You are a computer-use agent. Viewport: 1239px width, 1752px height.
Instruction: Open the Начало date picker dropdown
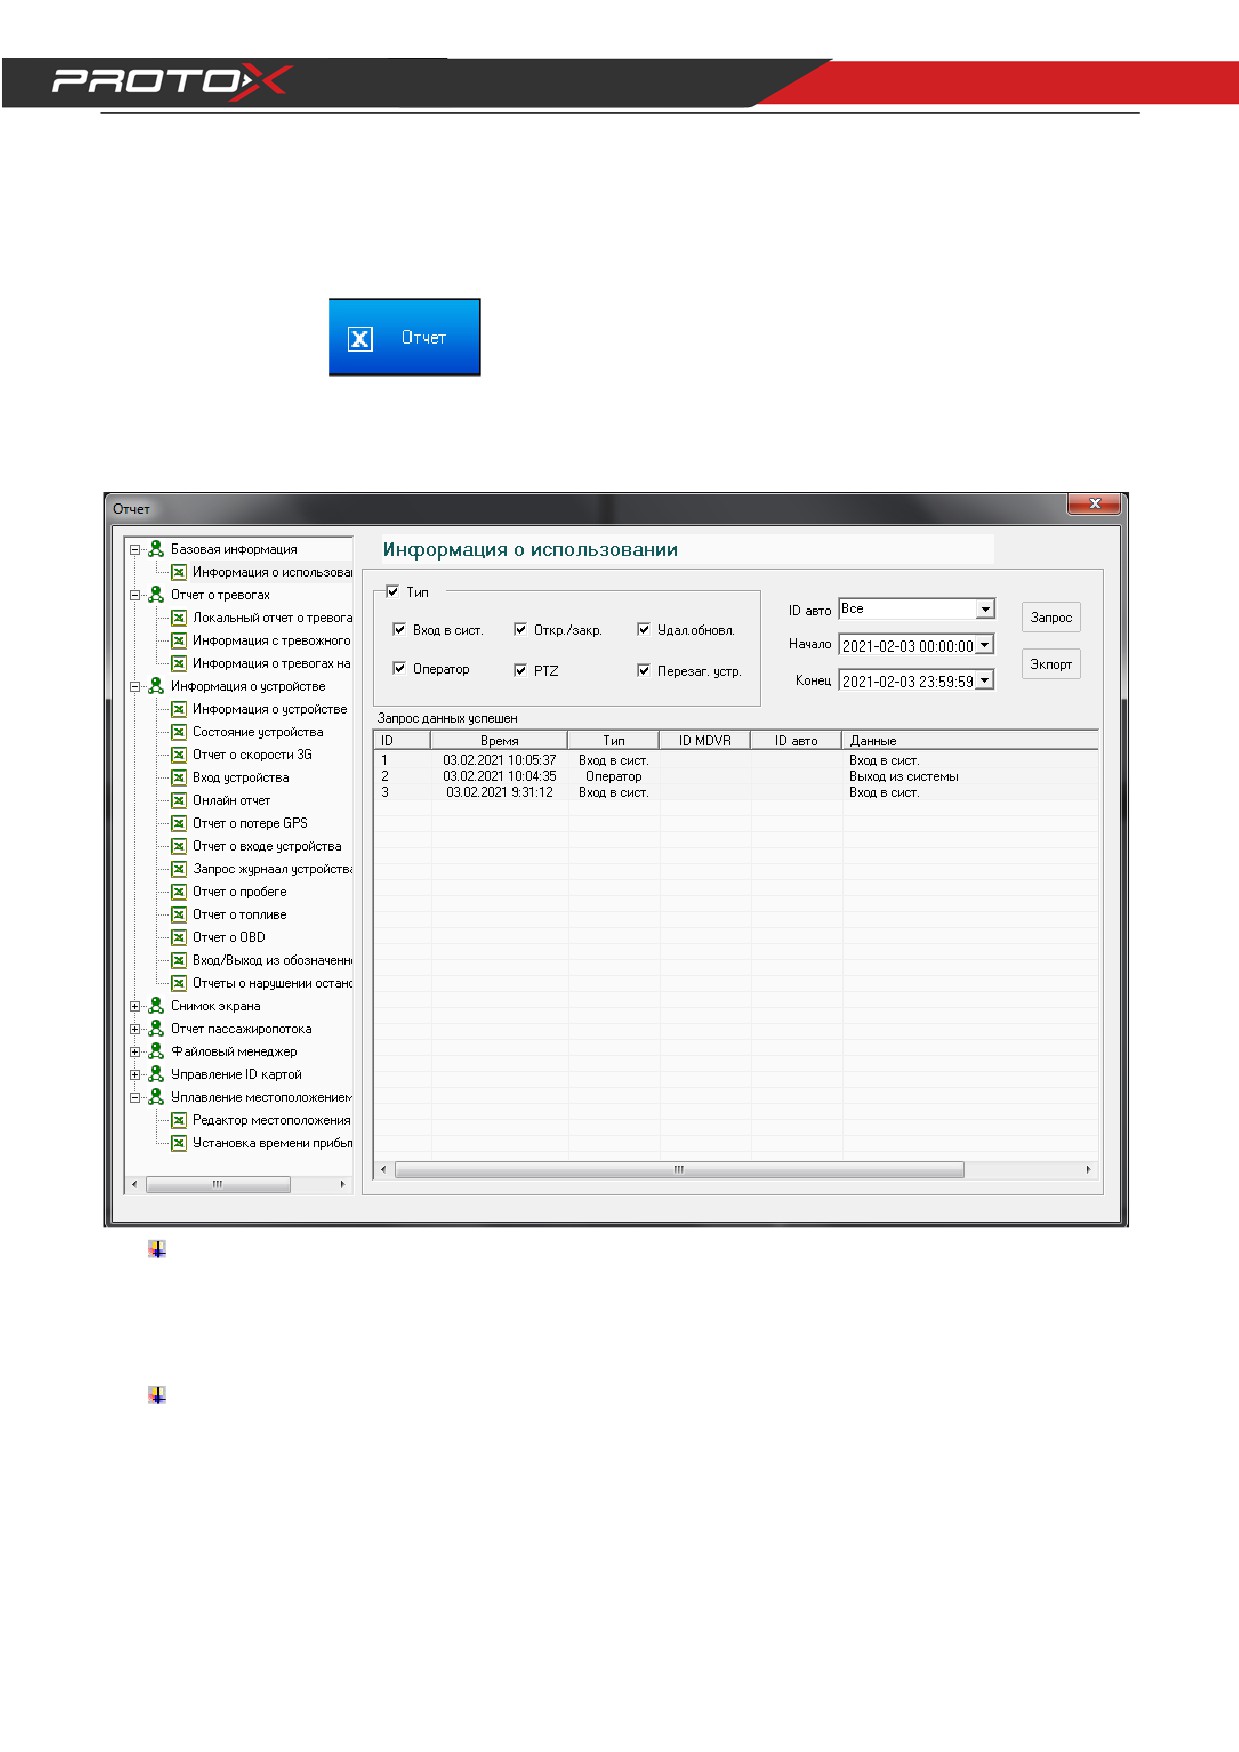[x=985, y=645]
